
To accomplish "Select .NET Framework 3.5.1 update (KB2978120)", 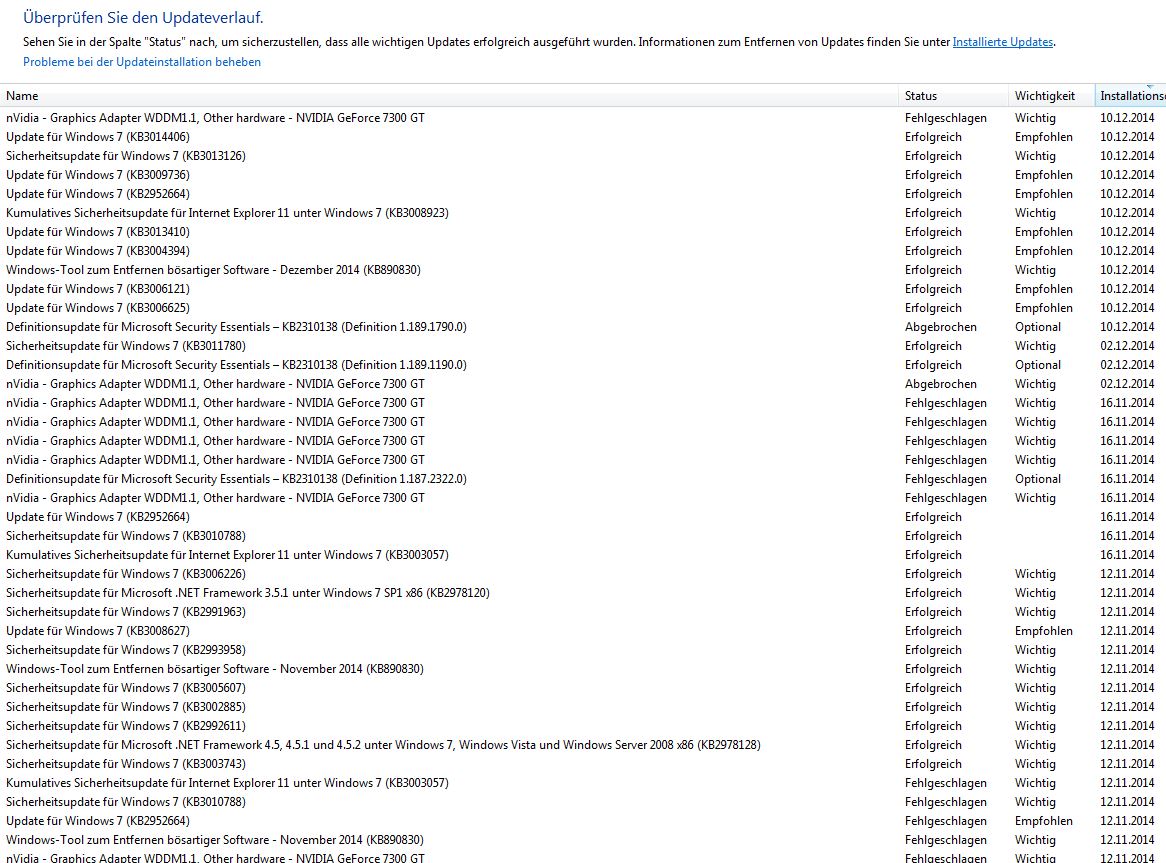I will (583, 593).
